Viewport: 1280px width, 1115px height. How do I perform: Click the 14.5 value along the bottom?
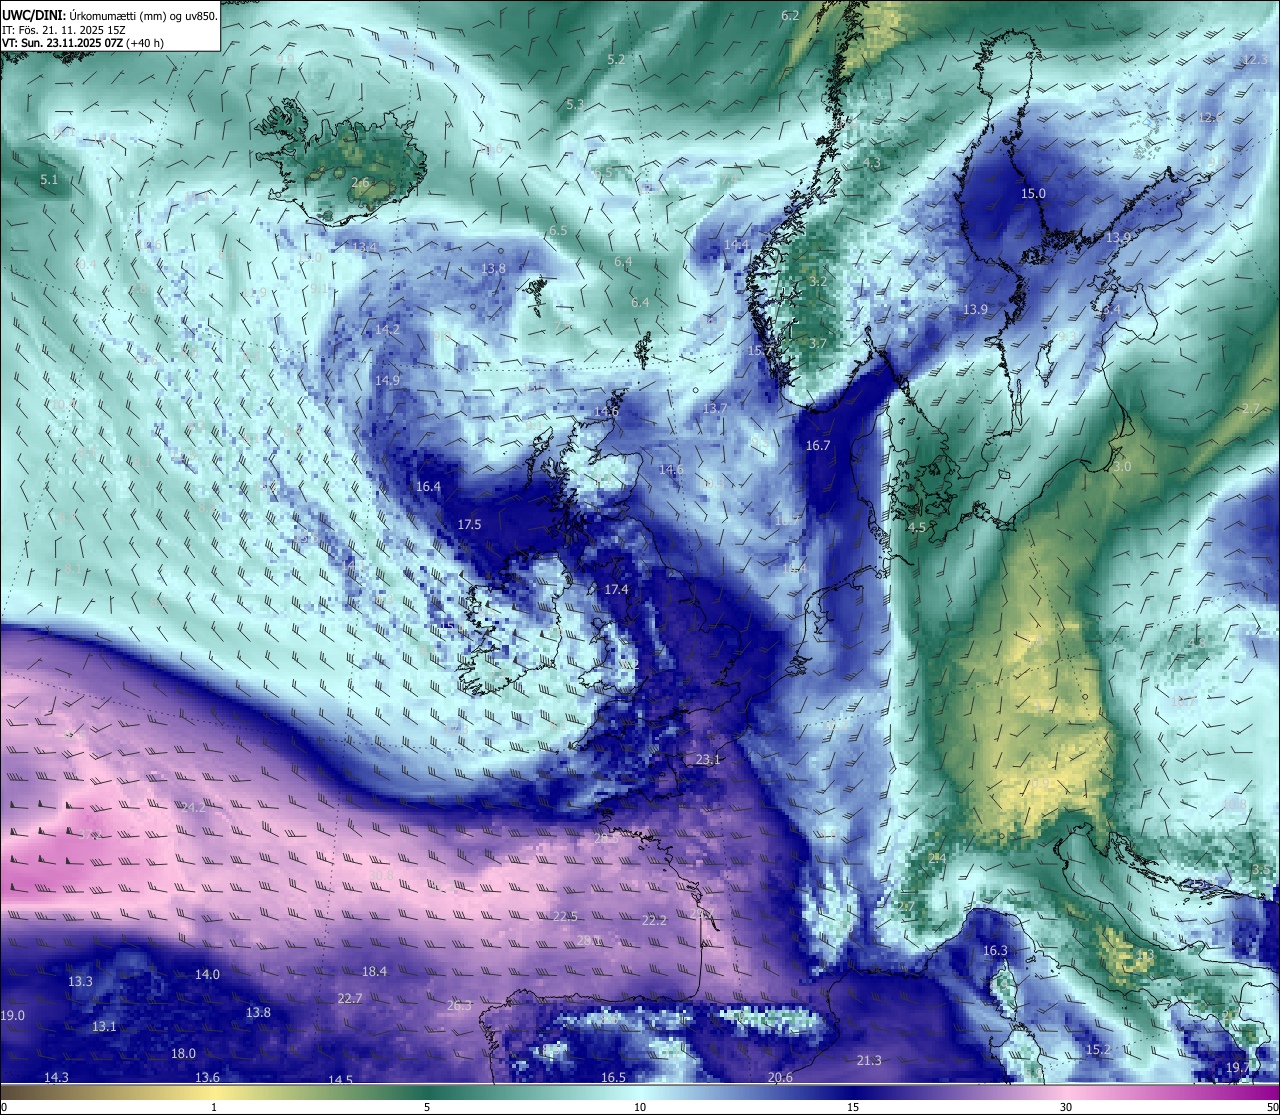tap(340, 1080)
